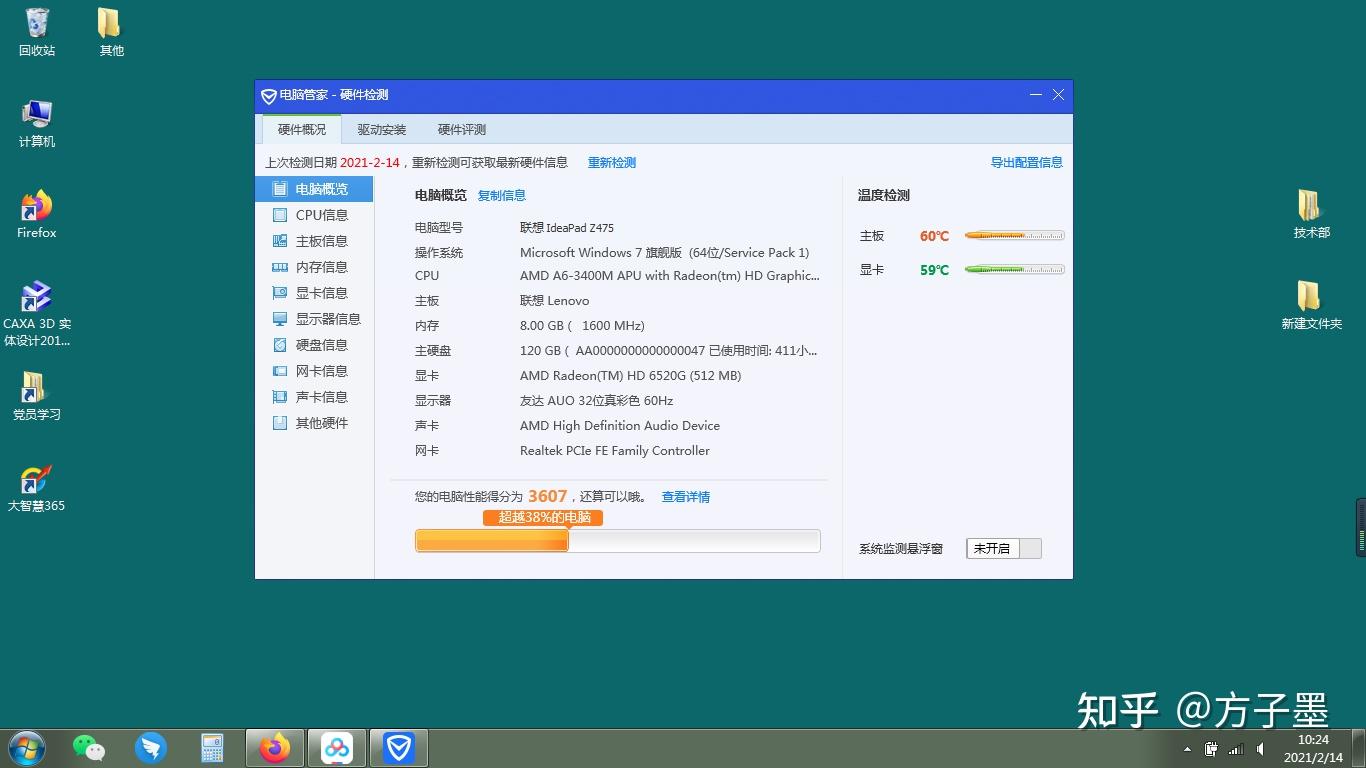The height and width of the screenshot is (768, 1366).
Task: Click the 8.00 GB memory value
Action: 582,326
